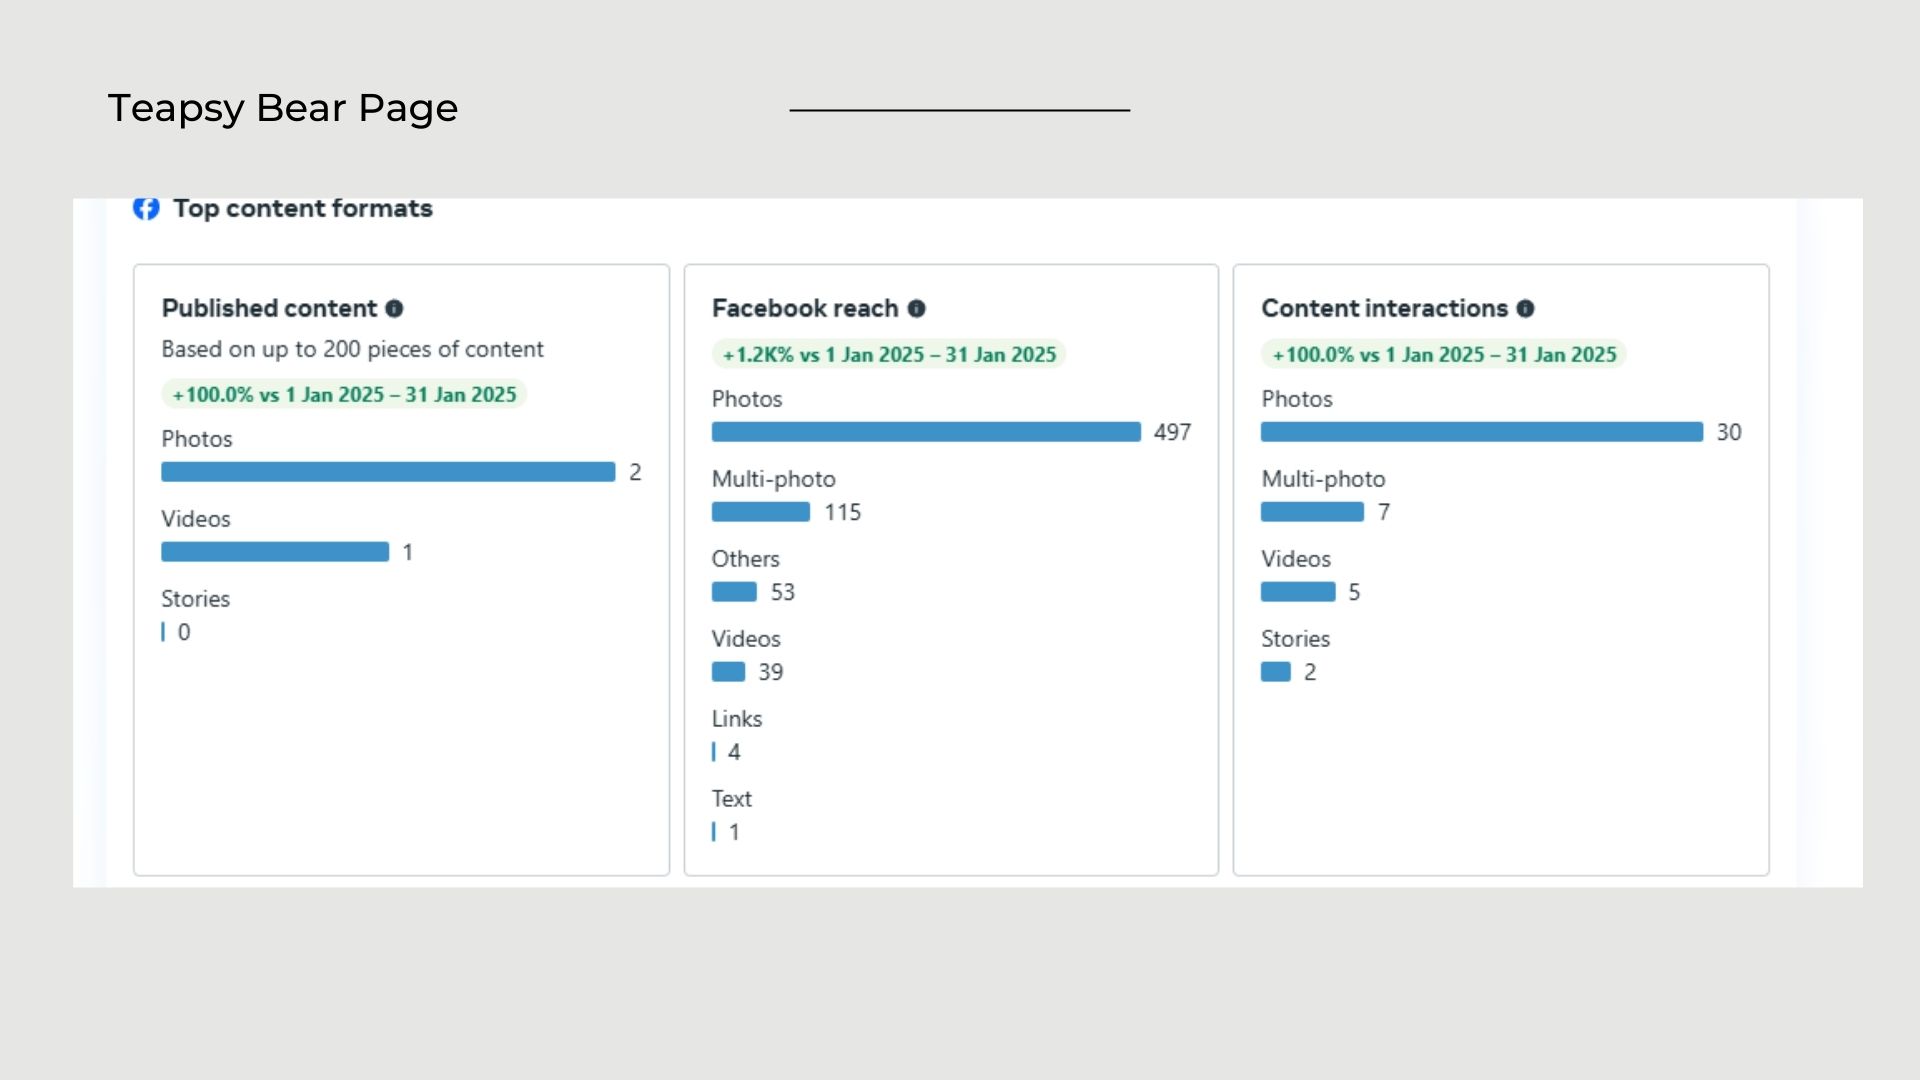Image resolution: width=1920 pixels, height=1080 pixels.
Task: Click info icon beside Facebook reach
Action: (x=916, y=309)
